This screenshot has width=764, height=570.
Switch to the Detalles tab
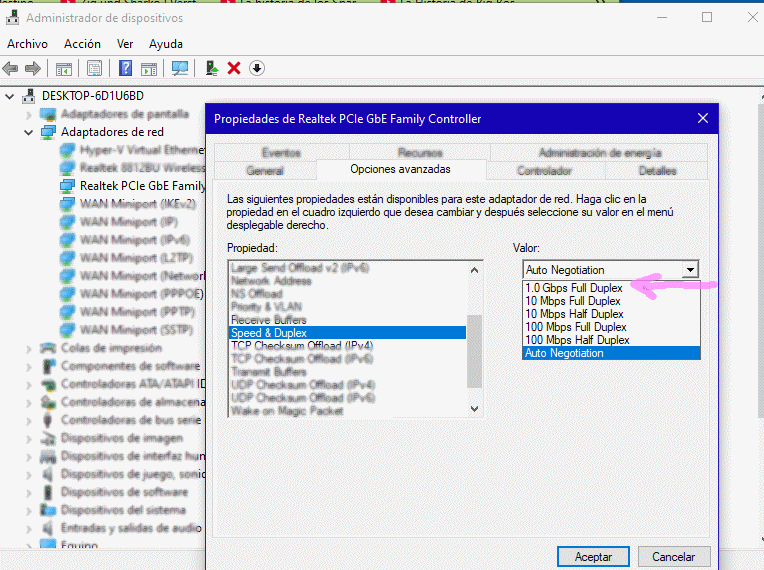click(657, 171)
